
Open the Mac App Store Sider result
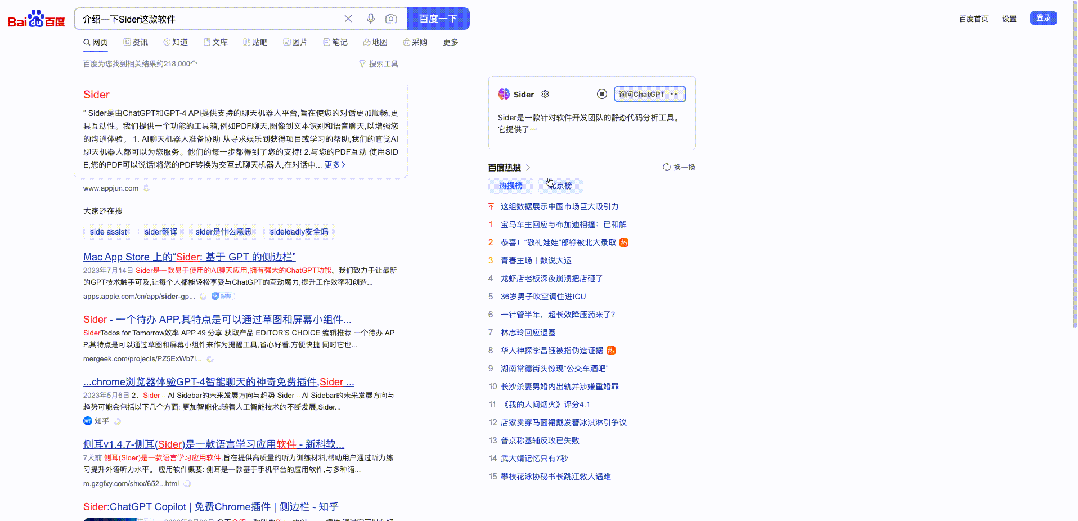coord(189,256)
